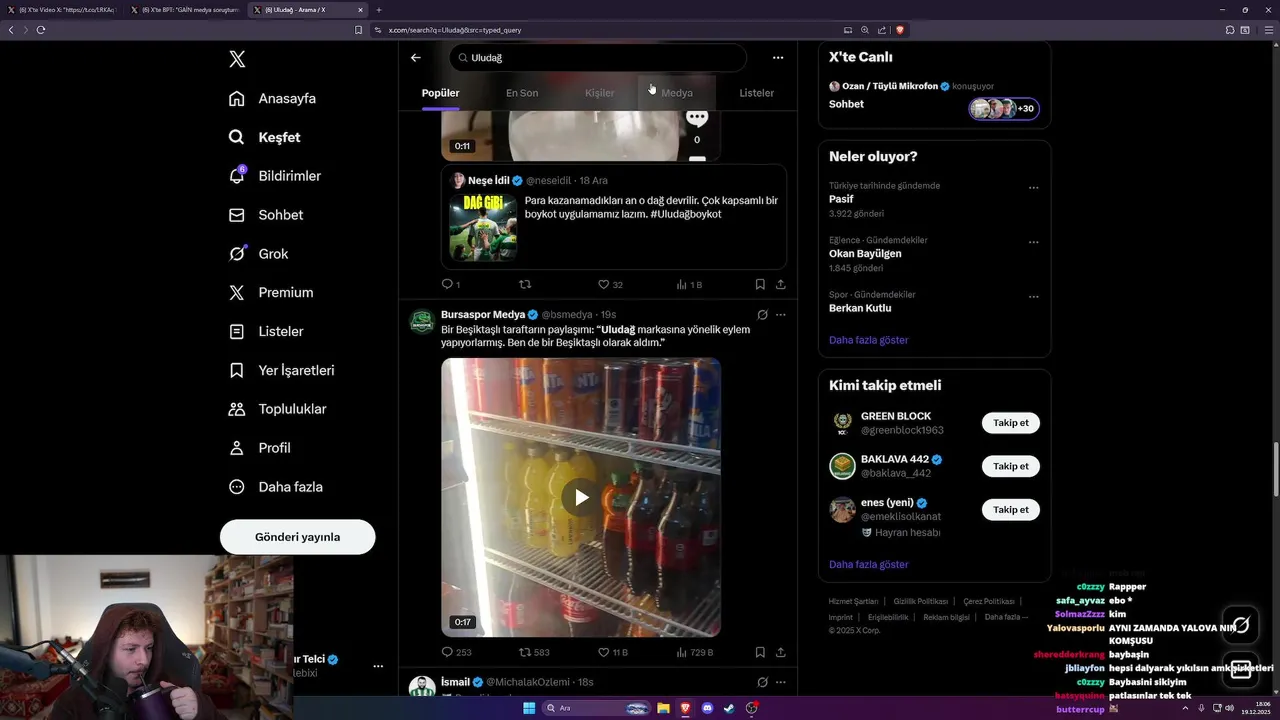The image size is (1280, 720).
Task: Reply to the post with 1 reply
Action: pos(451,285)
